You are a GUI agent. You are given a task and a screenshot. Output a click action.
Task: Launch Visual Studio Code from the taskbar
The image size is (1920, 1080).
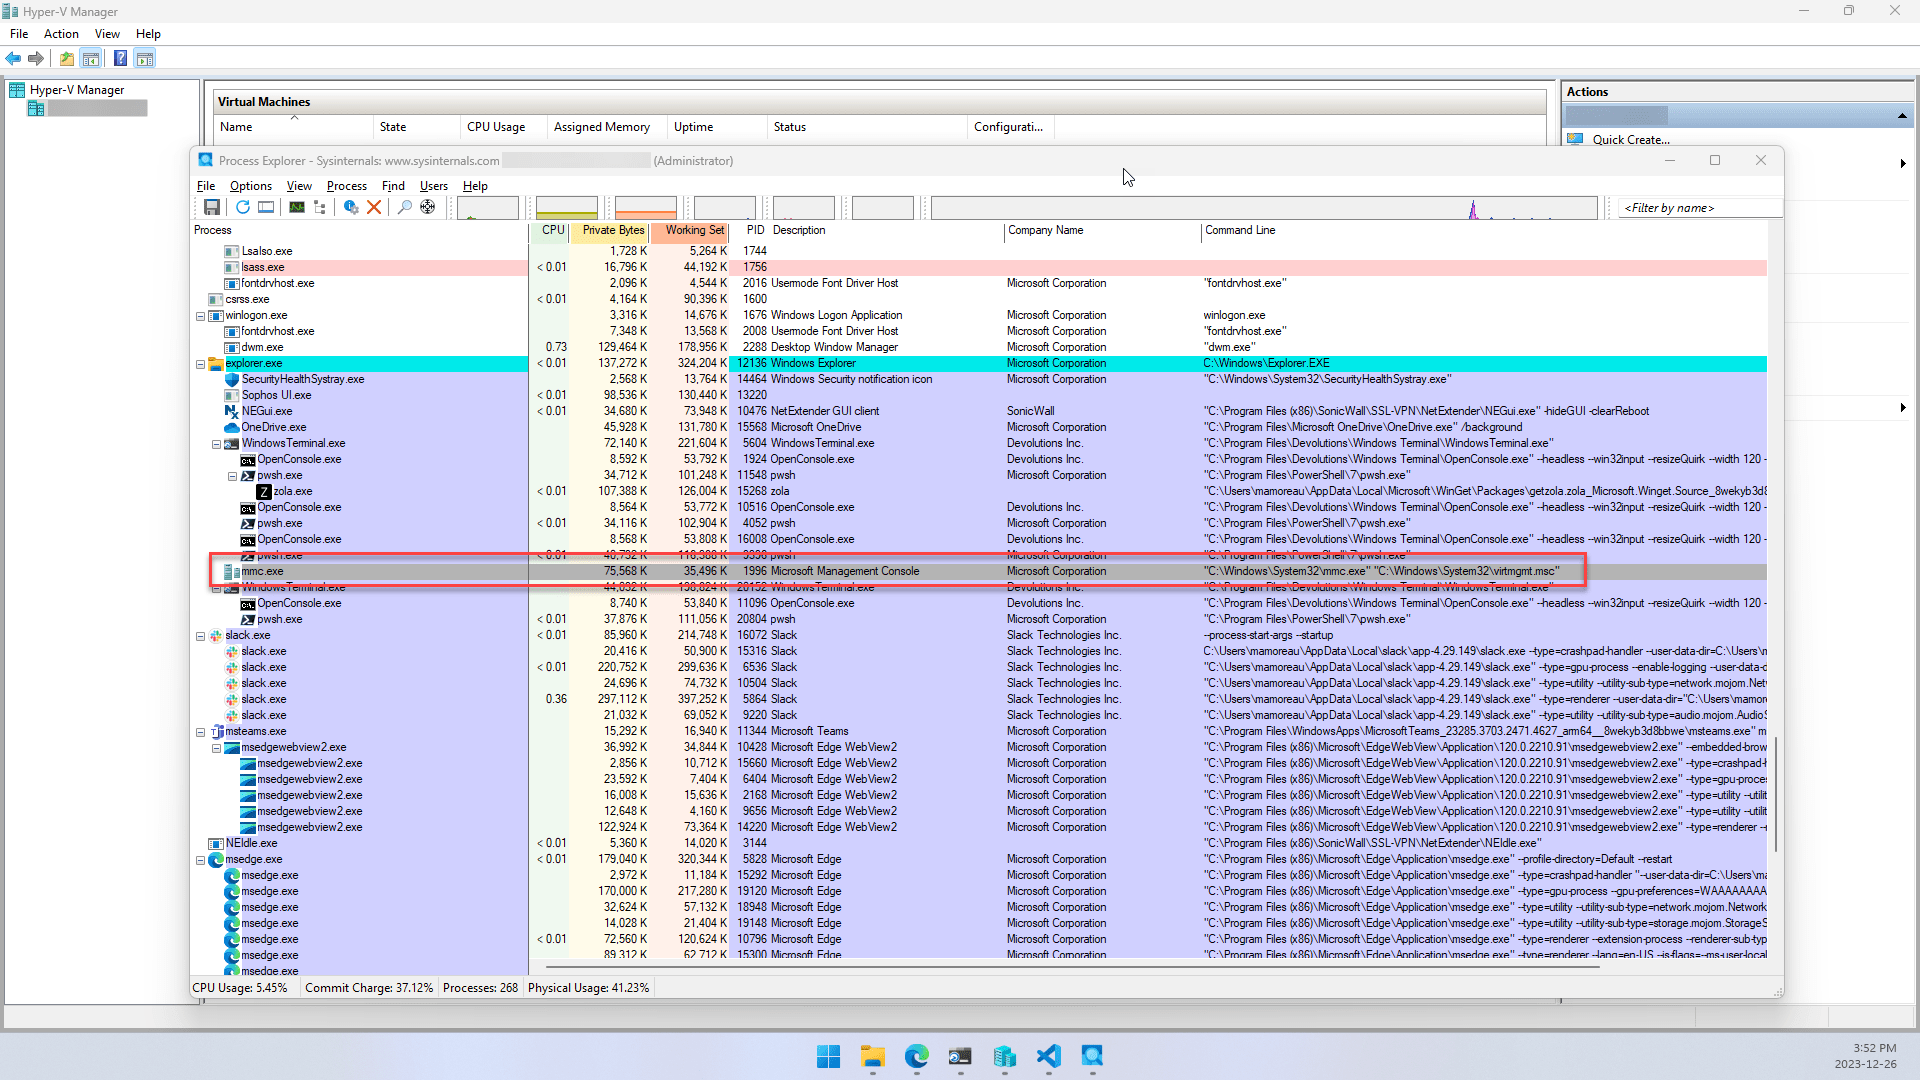(1048, 1057)
